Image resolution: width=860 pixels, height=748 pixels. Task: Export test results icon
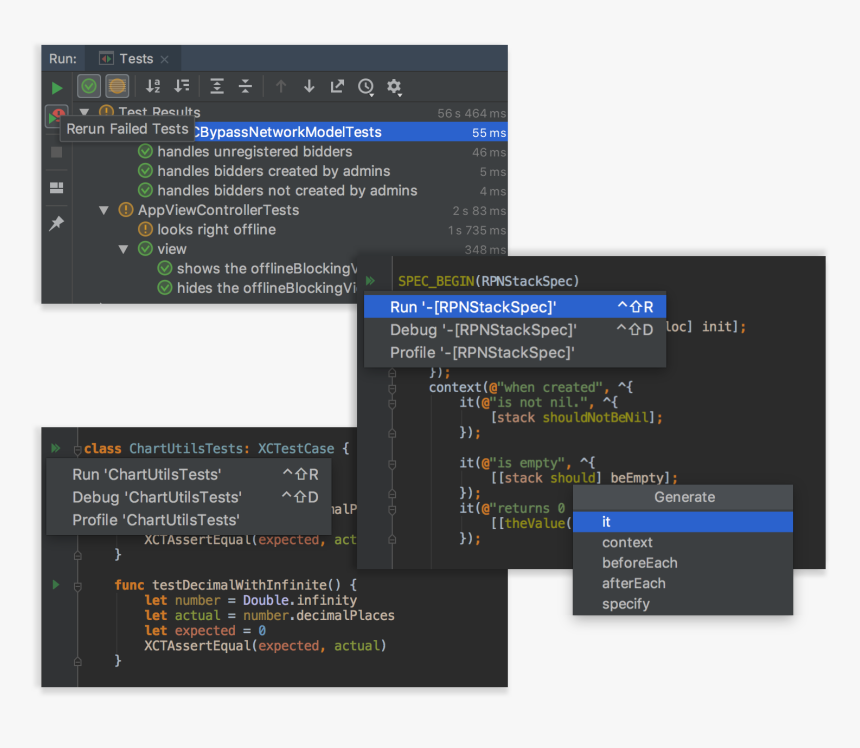(x=337, y=86)
